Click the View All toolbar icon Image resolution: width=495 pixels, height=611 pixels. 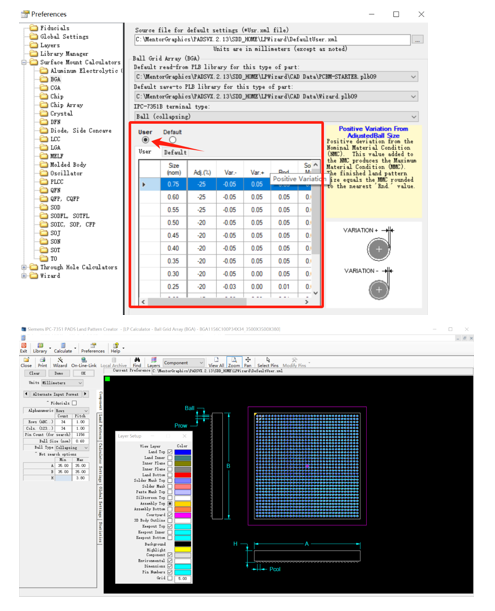216,362
